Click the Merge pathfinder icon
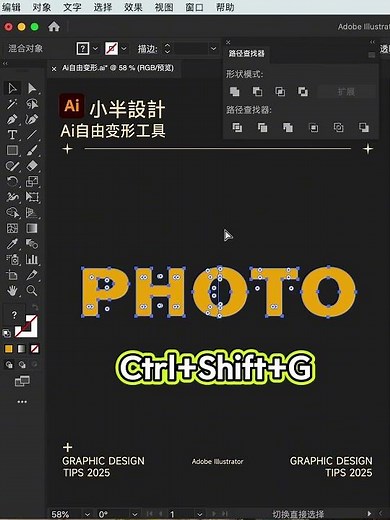 click(288, 127)
